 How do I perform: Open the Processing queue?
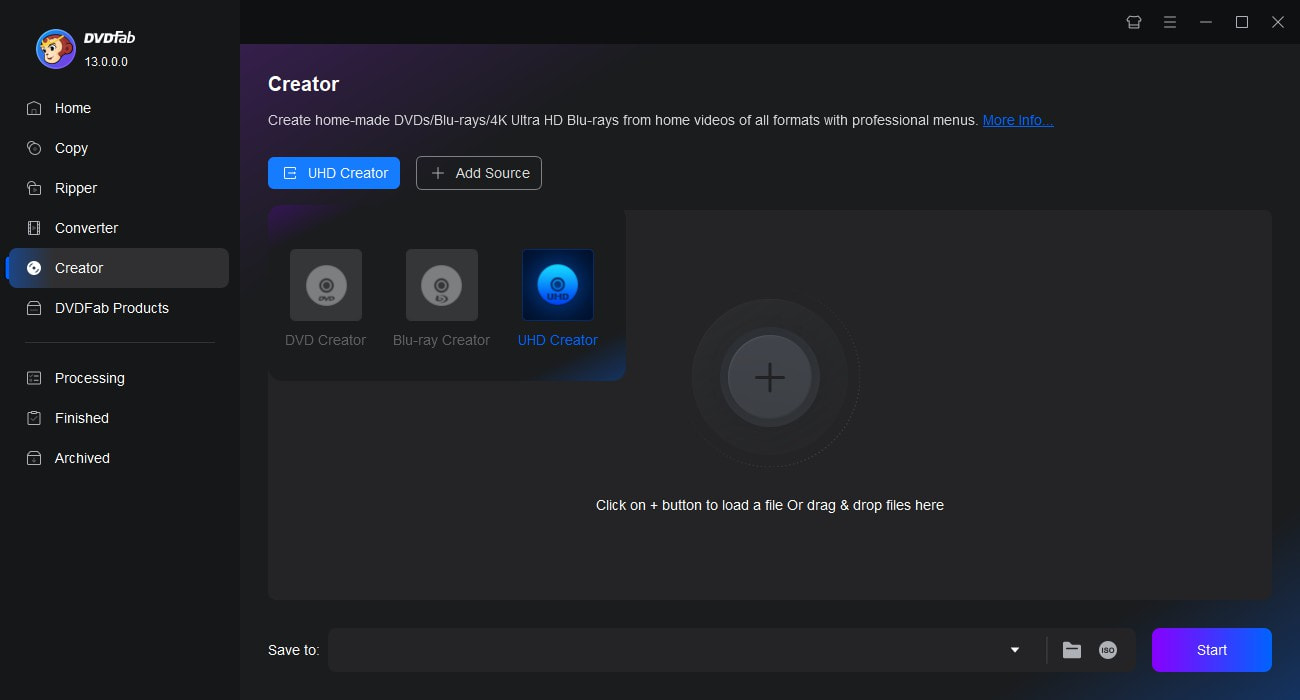[x=89, y=378]
